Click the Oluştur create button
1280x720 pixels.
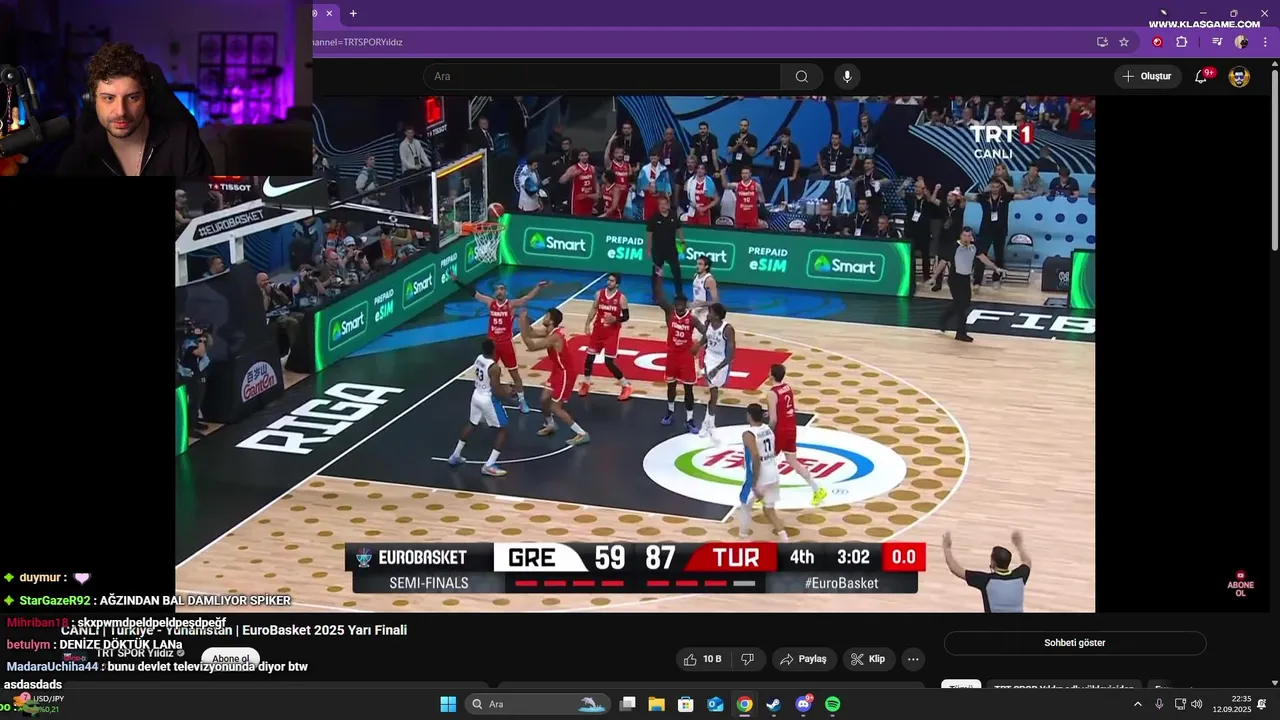tap(1147, 76)
